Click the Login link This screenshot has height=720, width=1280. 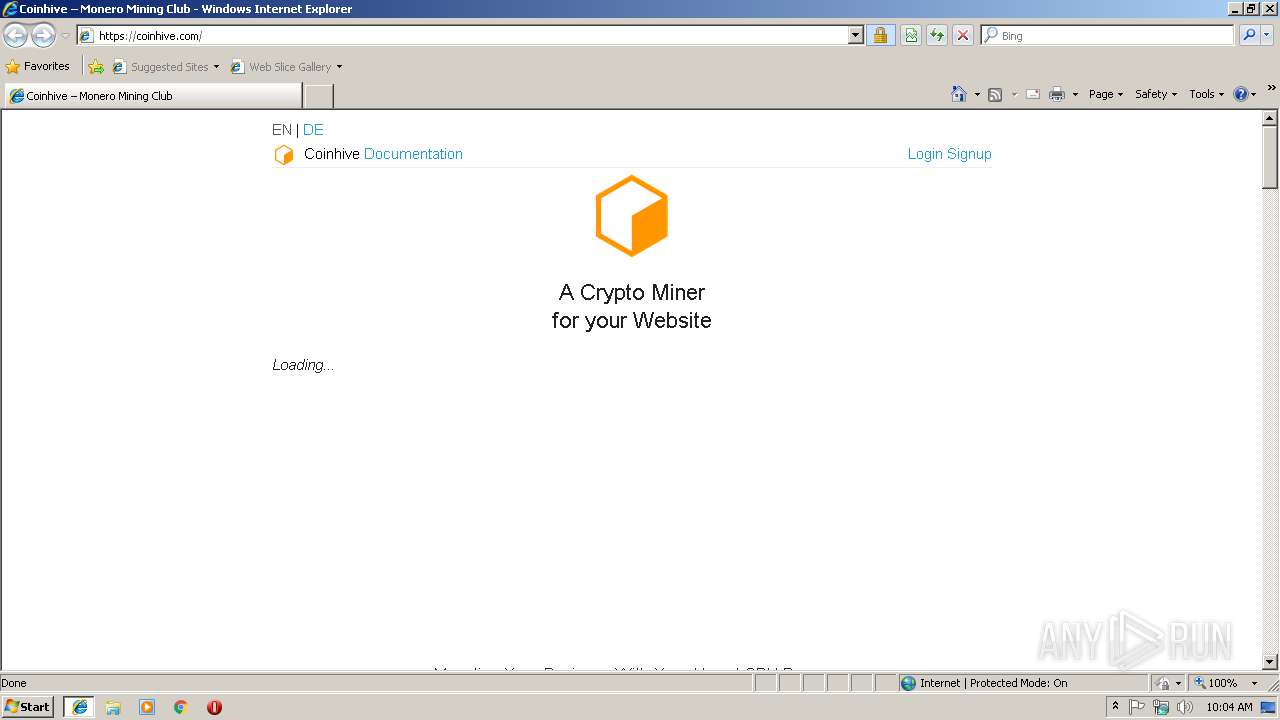pos(925,154)
